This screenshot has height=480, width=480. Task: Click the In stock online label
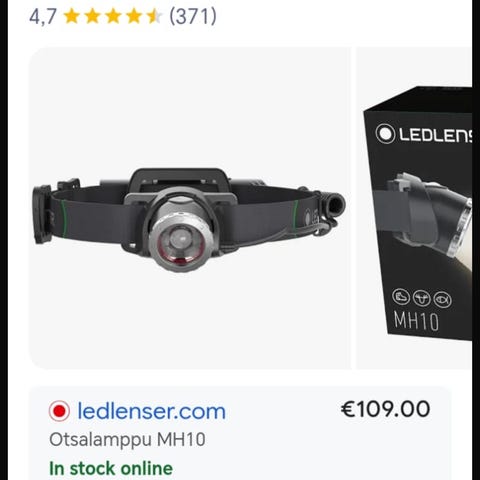(111, 468)
